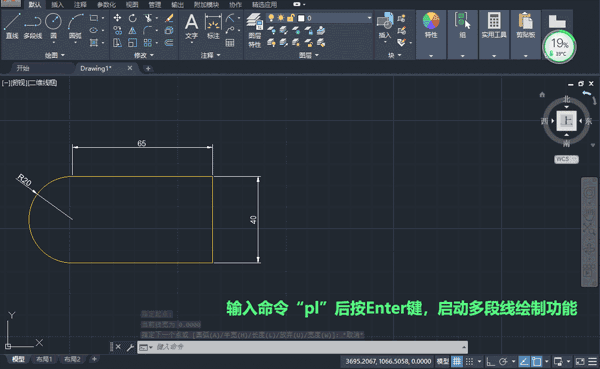Activate the Trim tool
This screenshot has height=369, width=600.
pos(147,18)
